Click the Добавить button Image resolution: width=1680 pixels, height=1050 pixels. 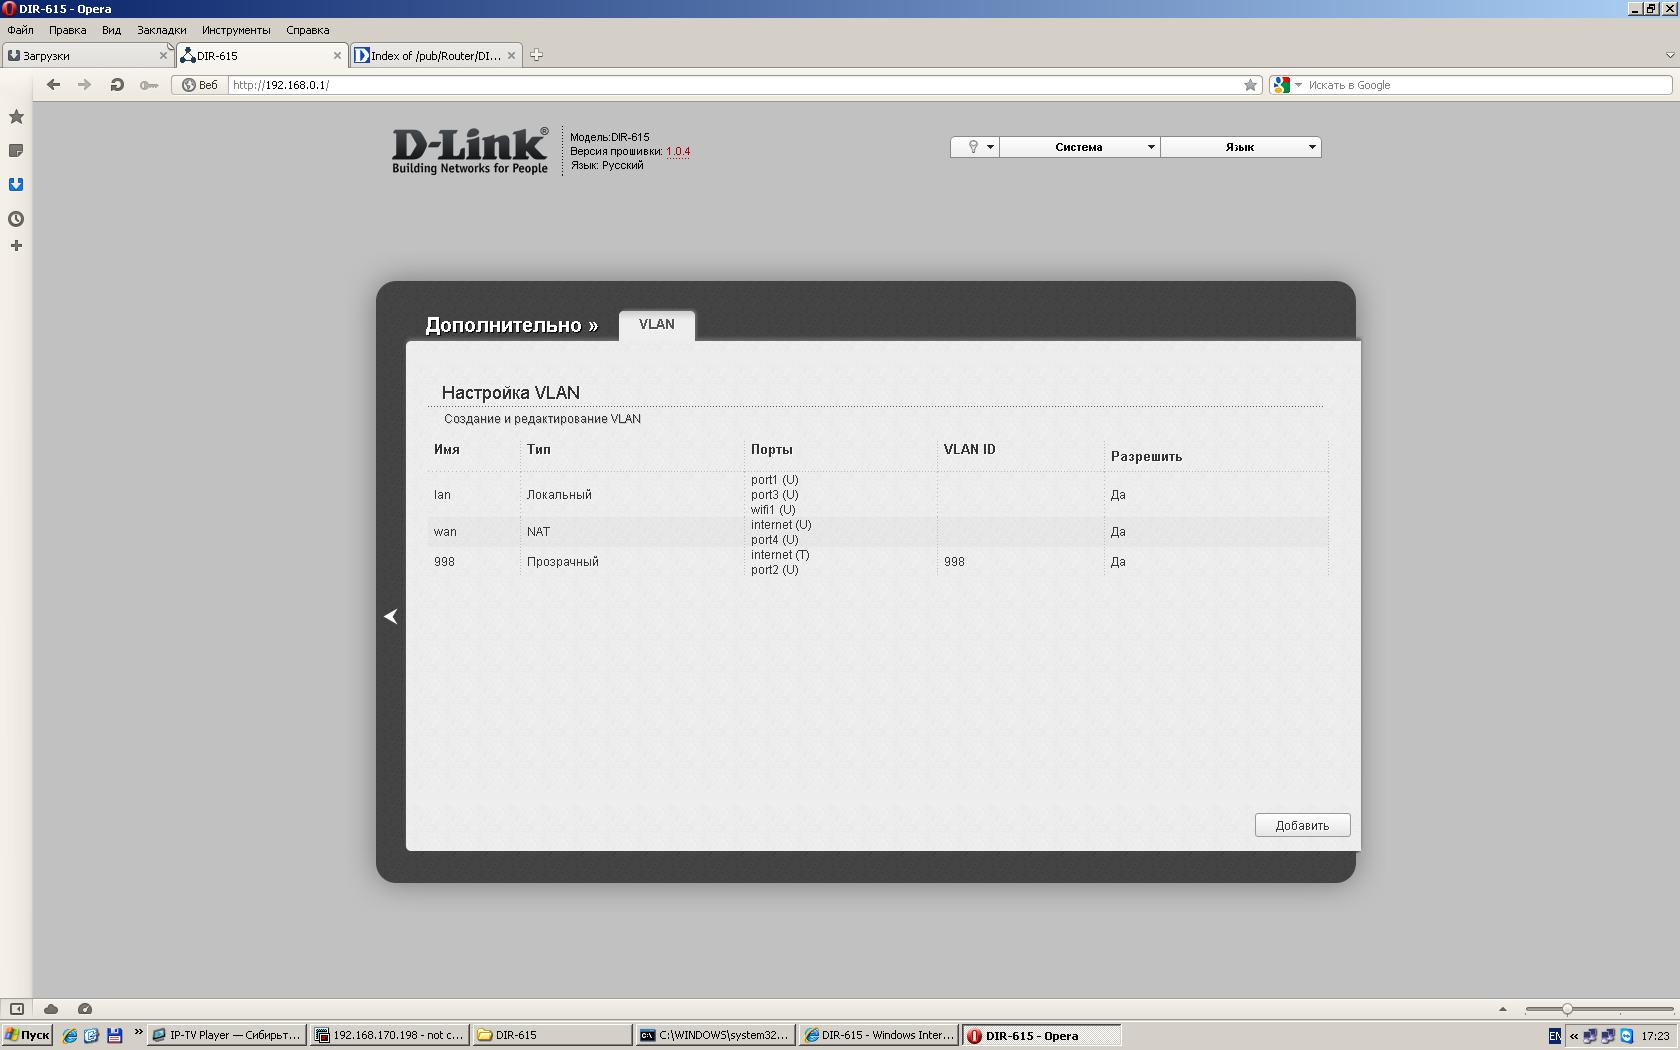tap(1303, 825)
